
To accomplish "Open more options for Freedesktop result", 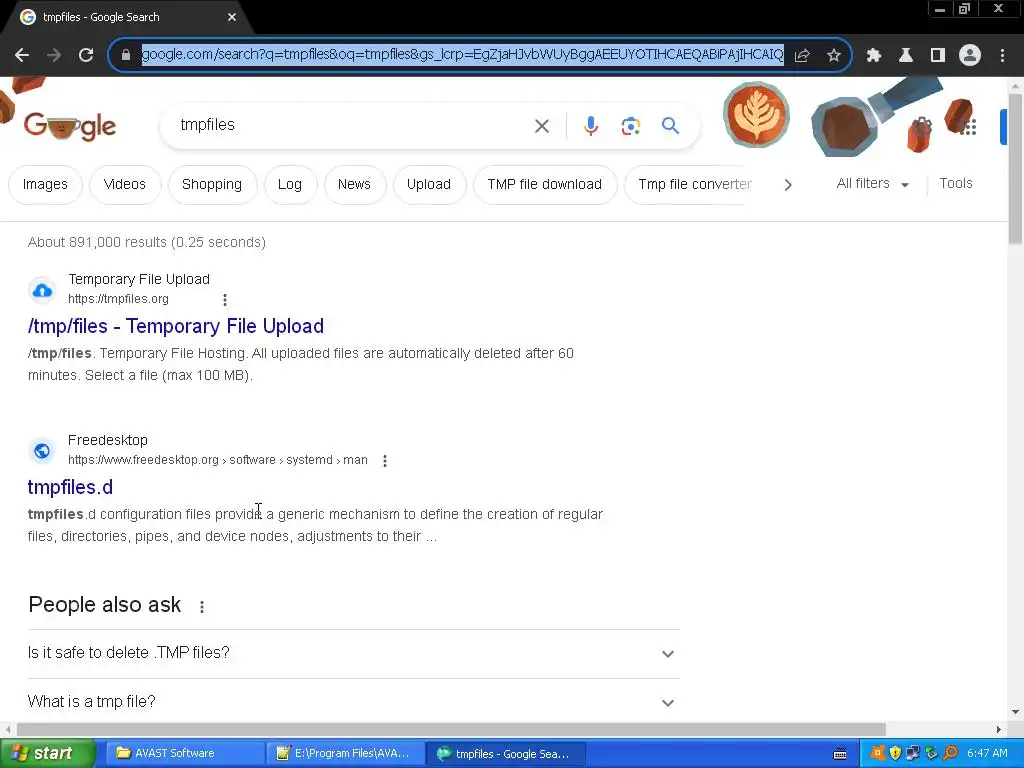I will click(385, 461).
